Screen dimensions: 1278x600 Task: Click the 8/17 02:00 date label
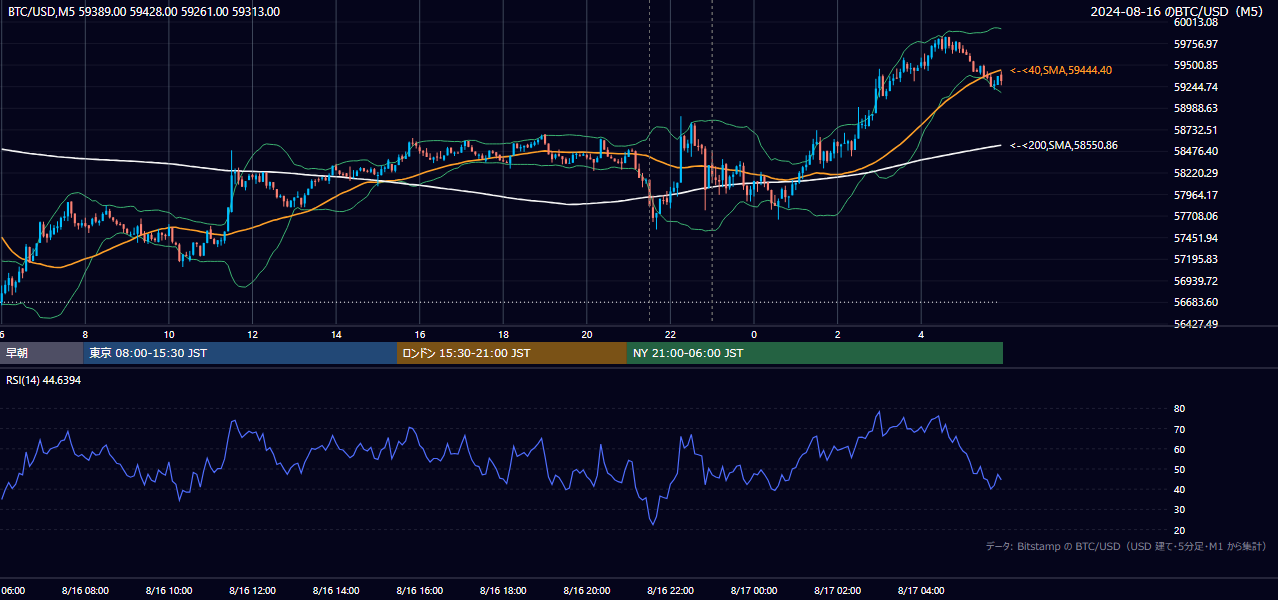click(x=838, y=591)
